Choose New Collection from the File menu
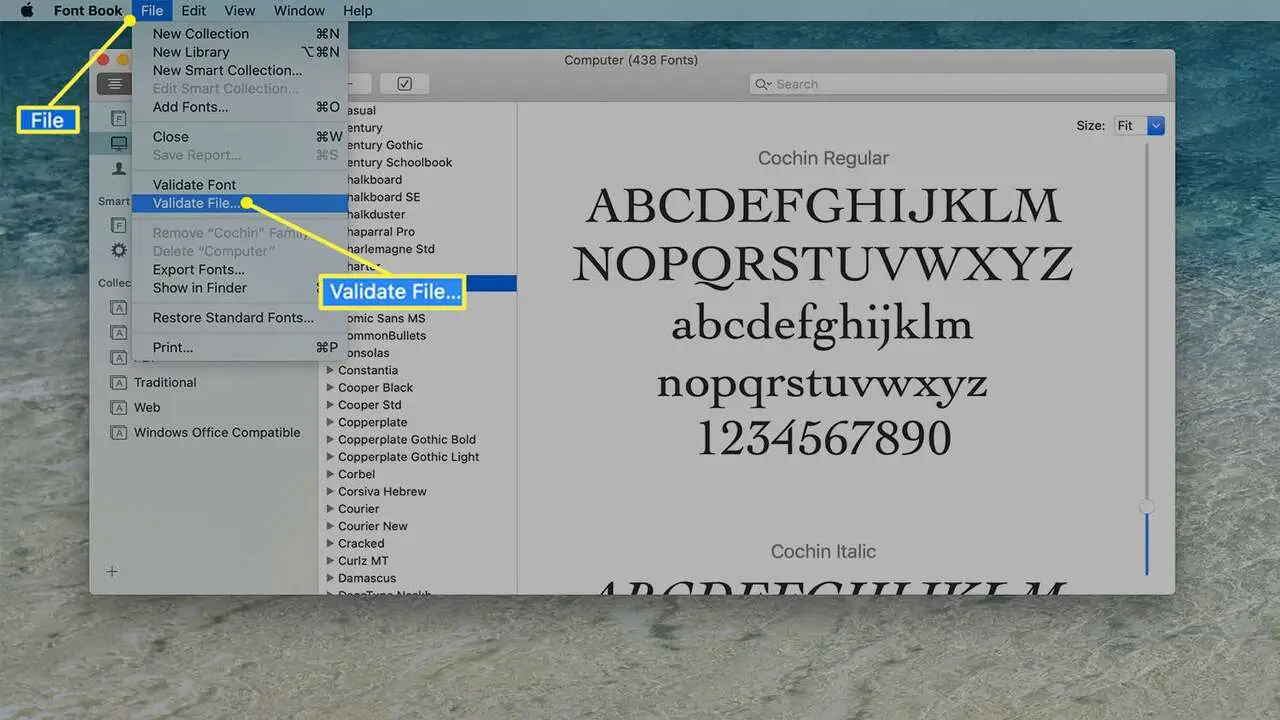This screenshot has height=720, width=1280. (240, 33)
